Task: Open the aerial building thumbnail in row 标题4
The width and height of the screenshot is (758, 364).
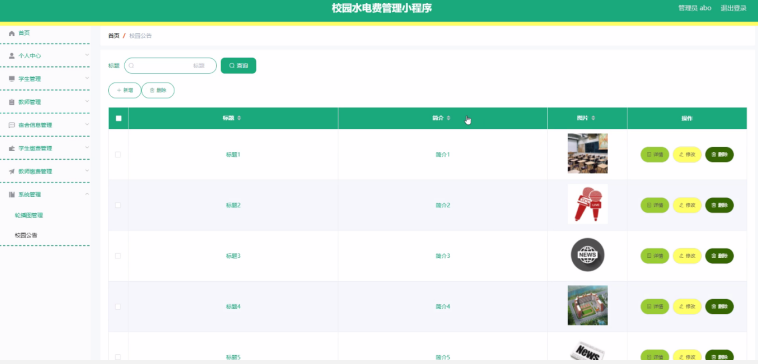Action: (x=587, y=306)
